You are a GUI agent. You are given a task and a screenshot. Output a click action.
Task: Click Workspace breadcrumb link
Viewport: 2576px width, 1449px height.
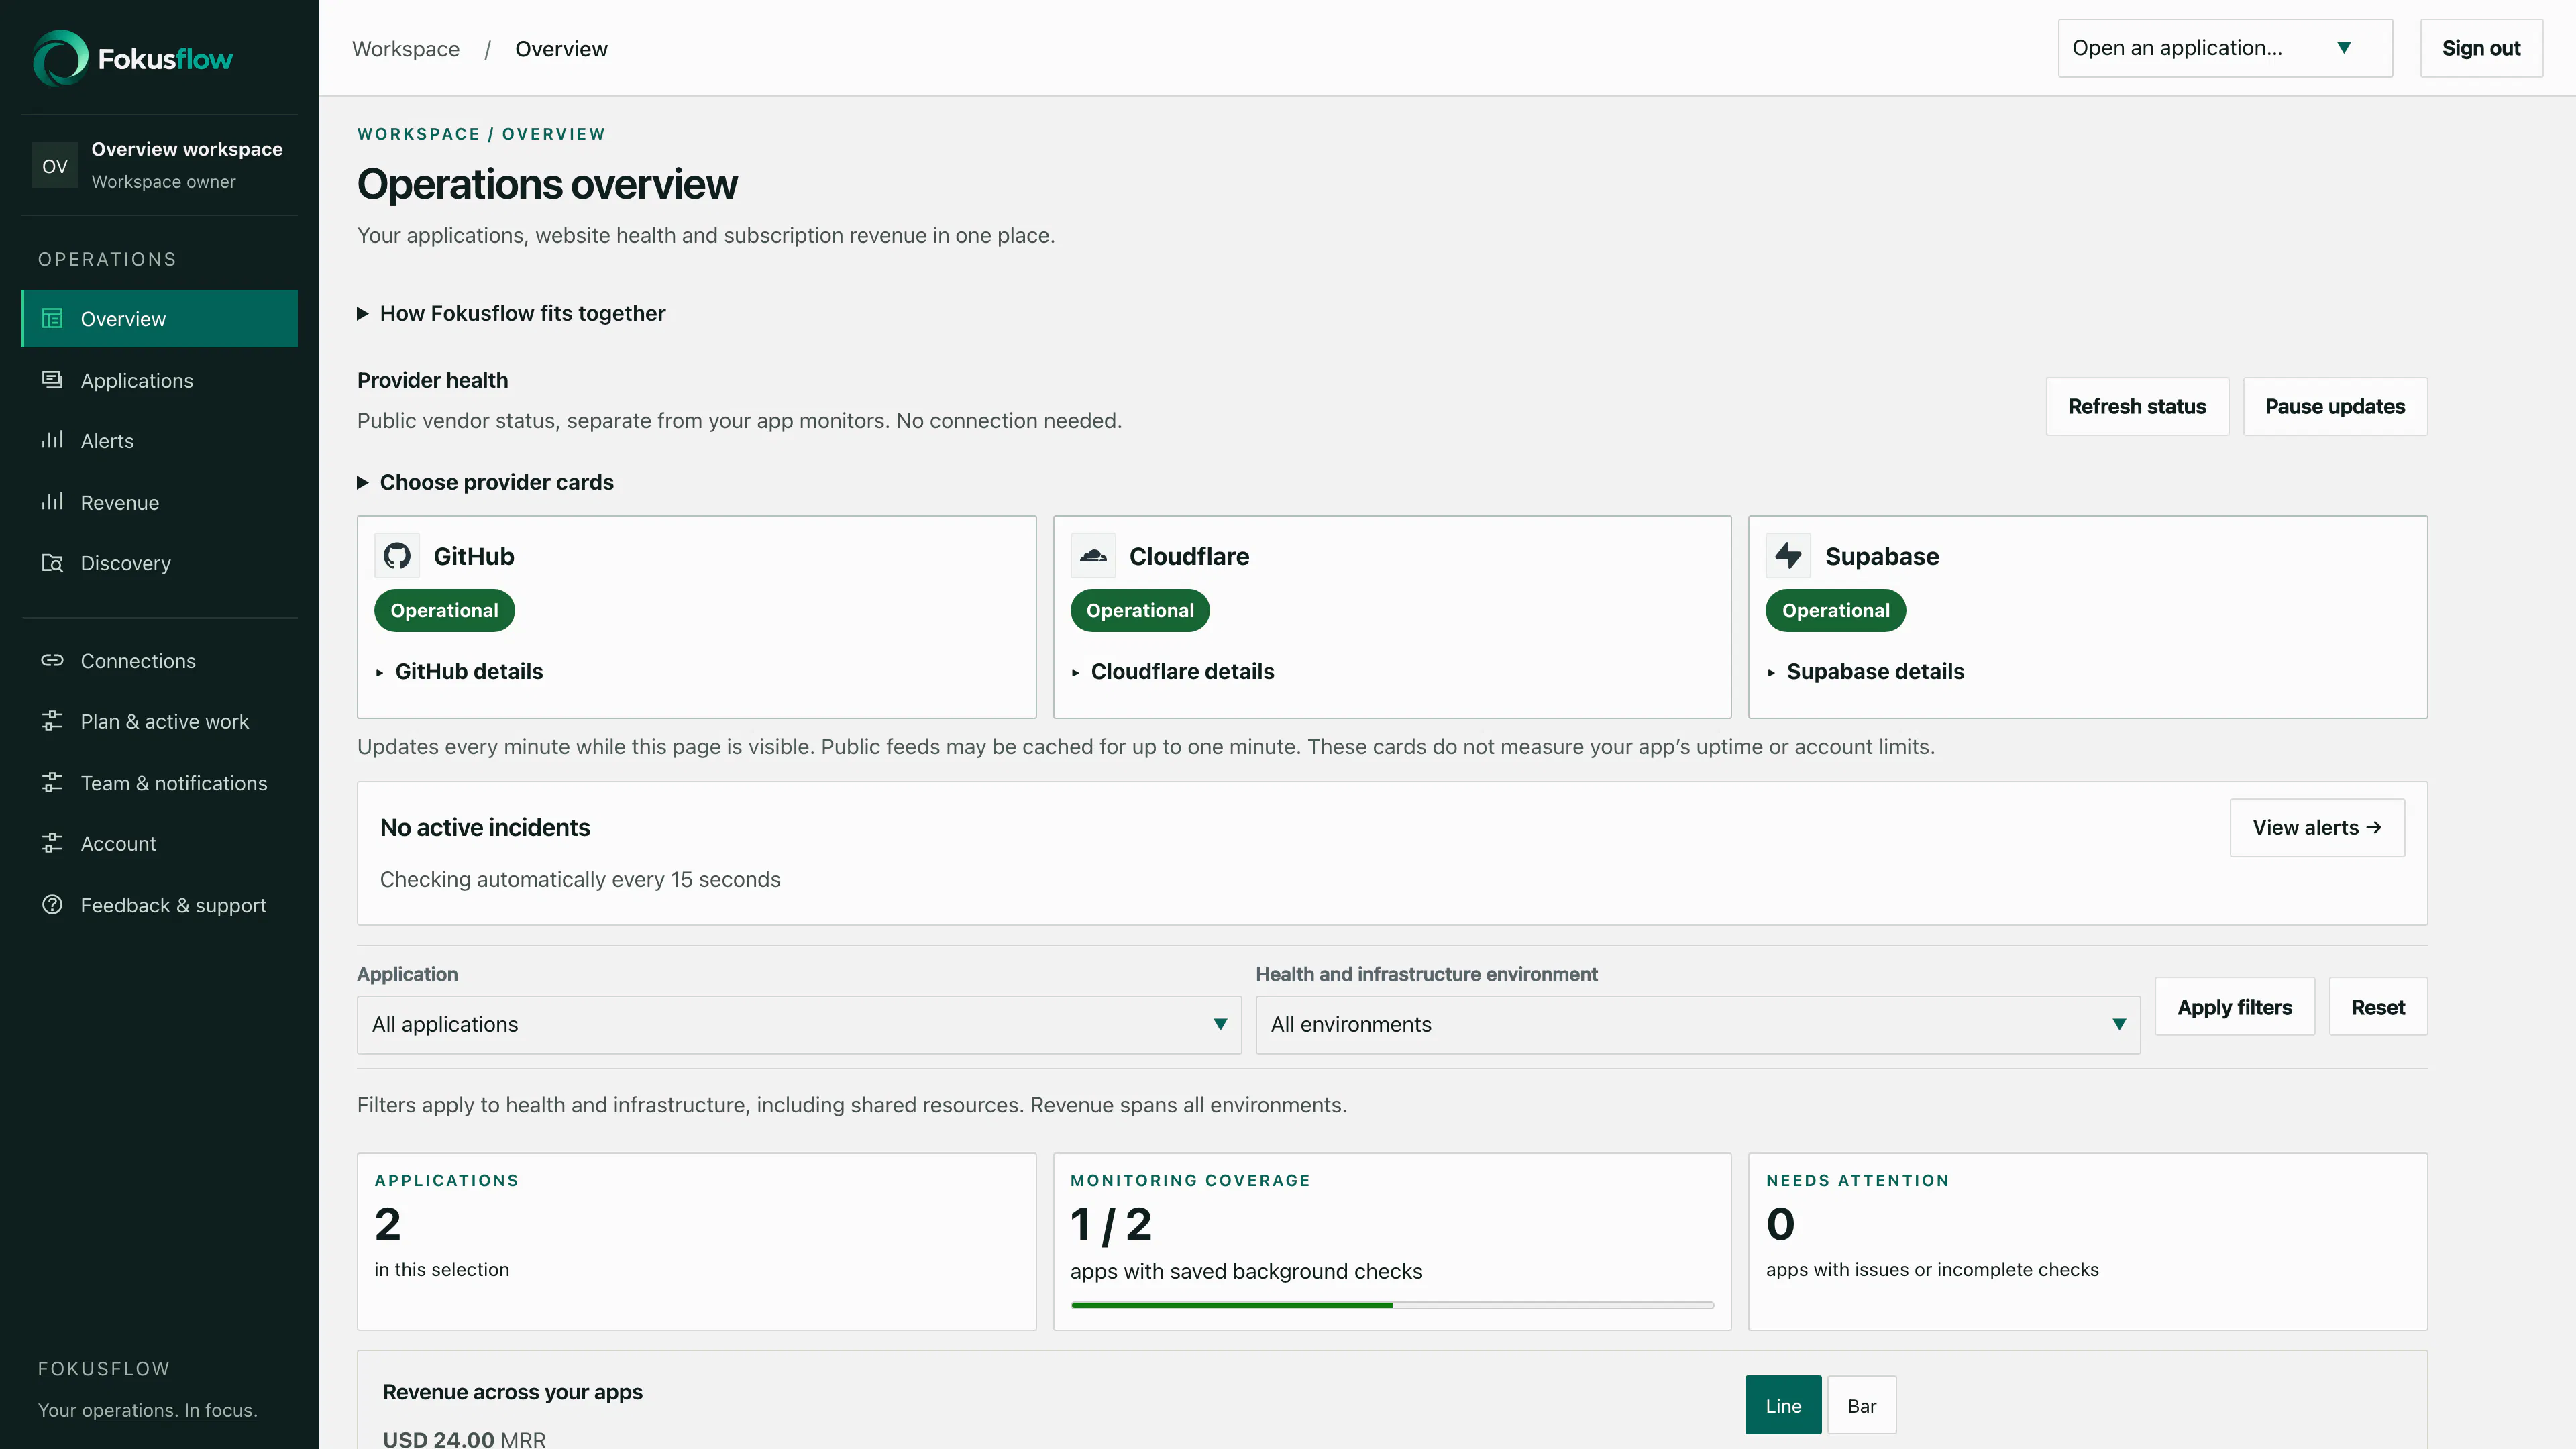tap(406, 48)
